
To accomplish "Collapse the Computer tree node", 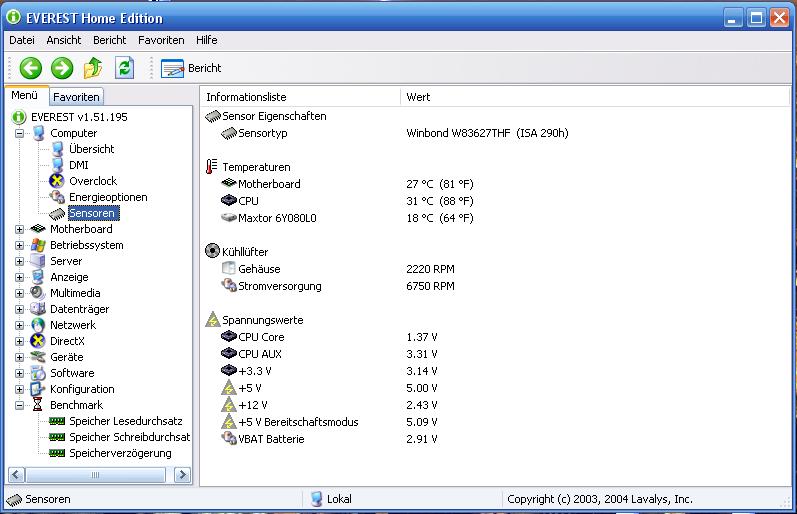I will [19, 133].
